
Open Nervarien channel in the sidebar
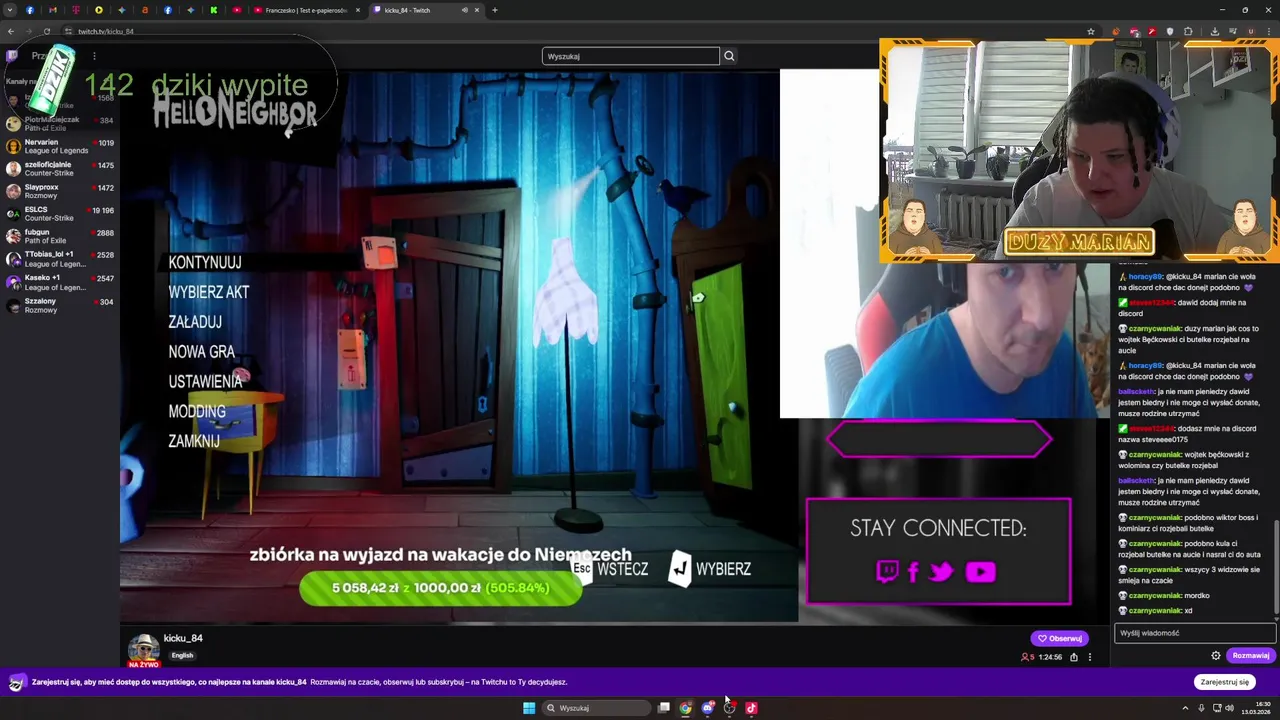[60, 146]
